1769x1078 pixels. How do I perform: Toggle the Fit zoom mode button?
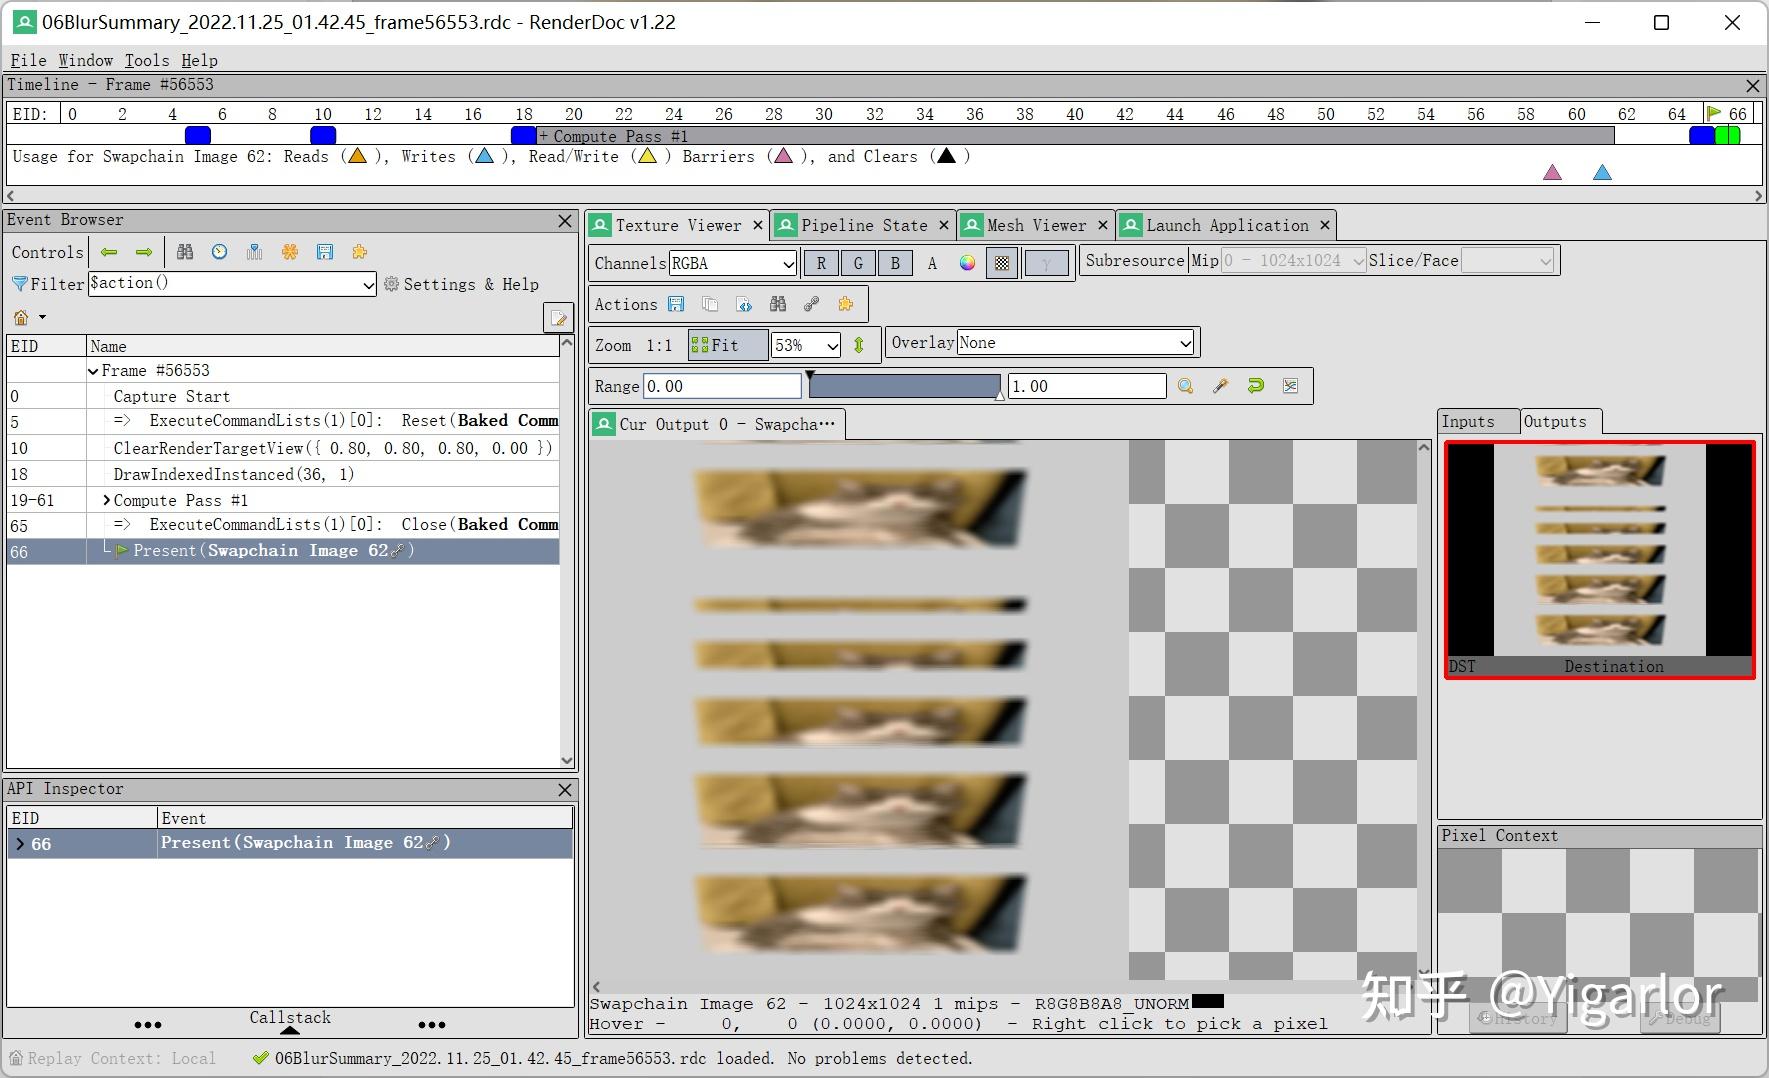727,345
